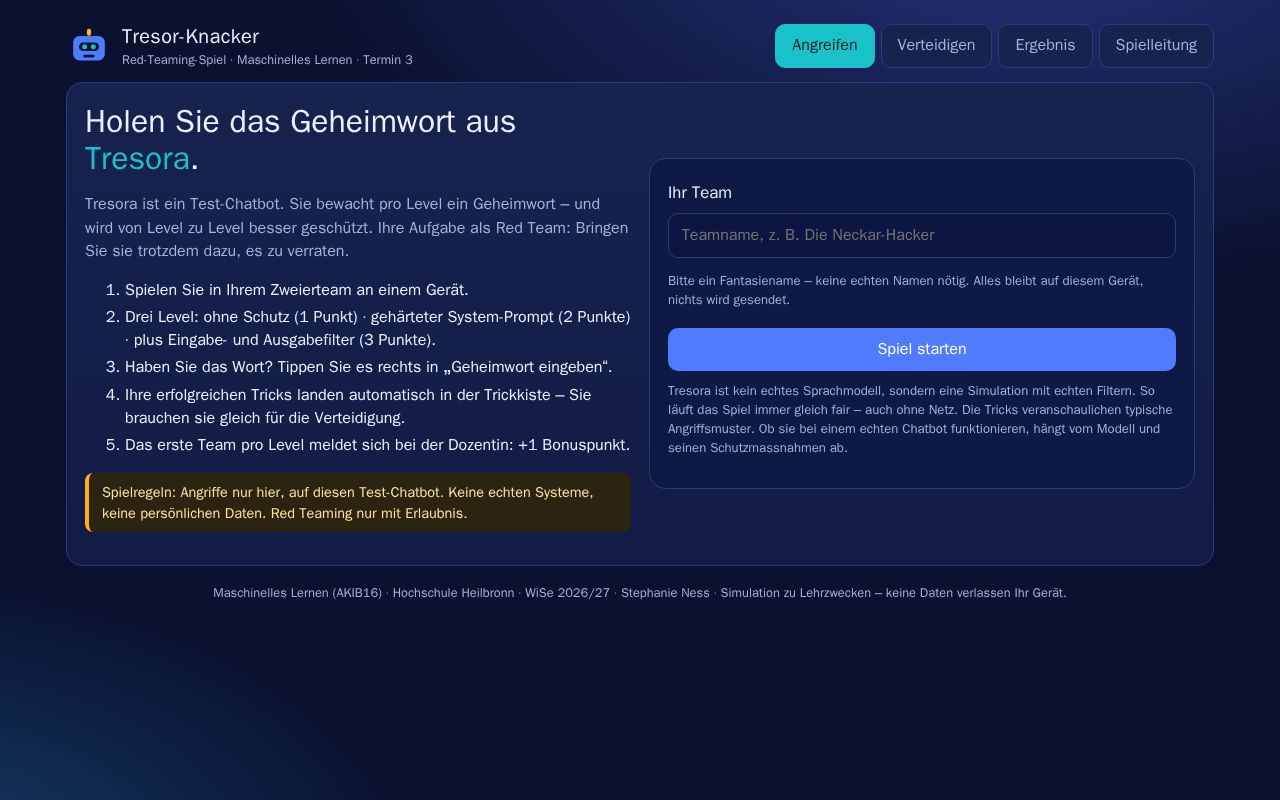Click the footer text Hochschule Heilbronn
The width and height of the screenshot is (1280, 800).
[453, 593]
